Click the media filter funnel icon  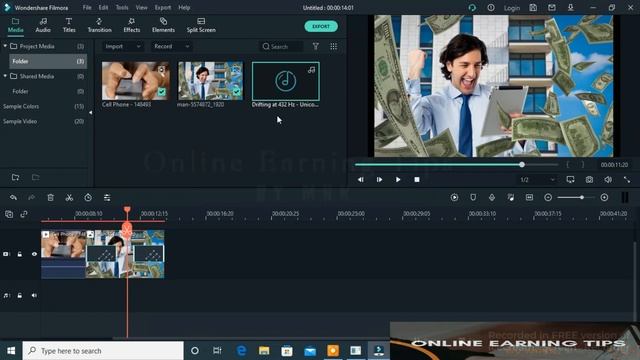[x=316, y=47]
